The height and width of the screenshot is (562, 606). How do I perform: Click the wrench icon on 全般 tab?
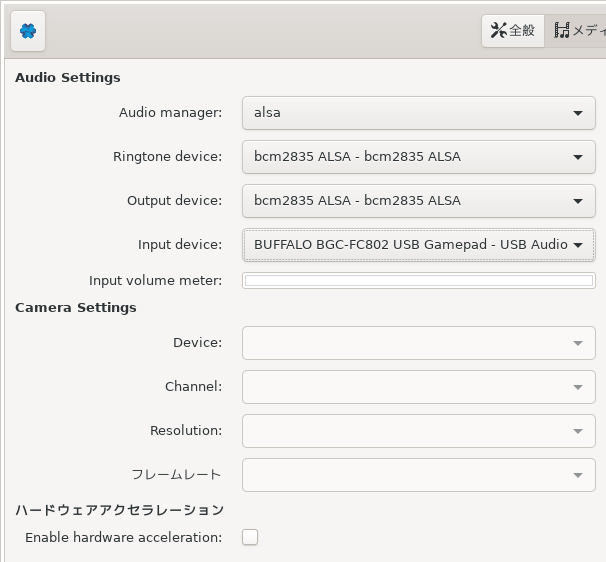tap(498, 30)
